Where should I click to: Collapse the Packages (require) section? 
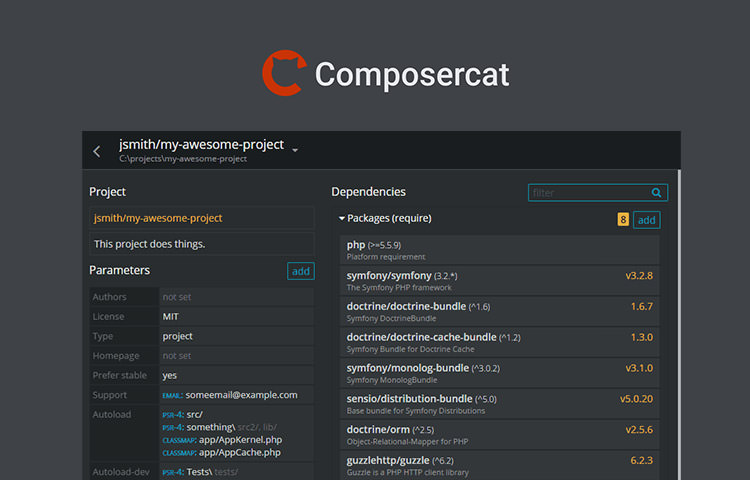[342, 218]
